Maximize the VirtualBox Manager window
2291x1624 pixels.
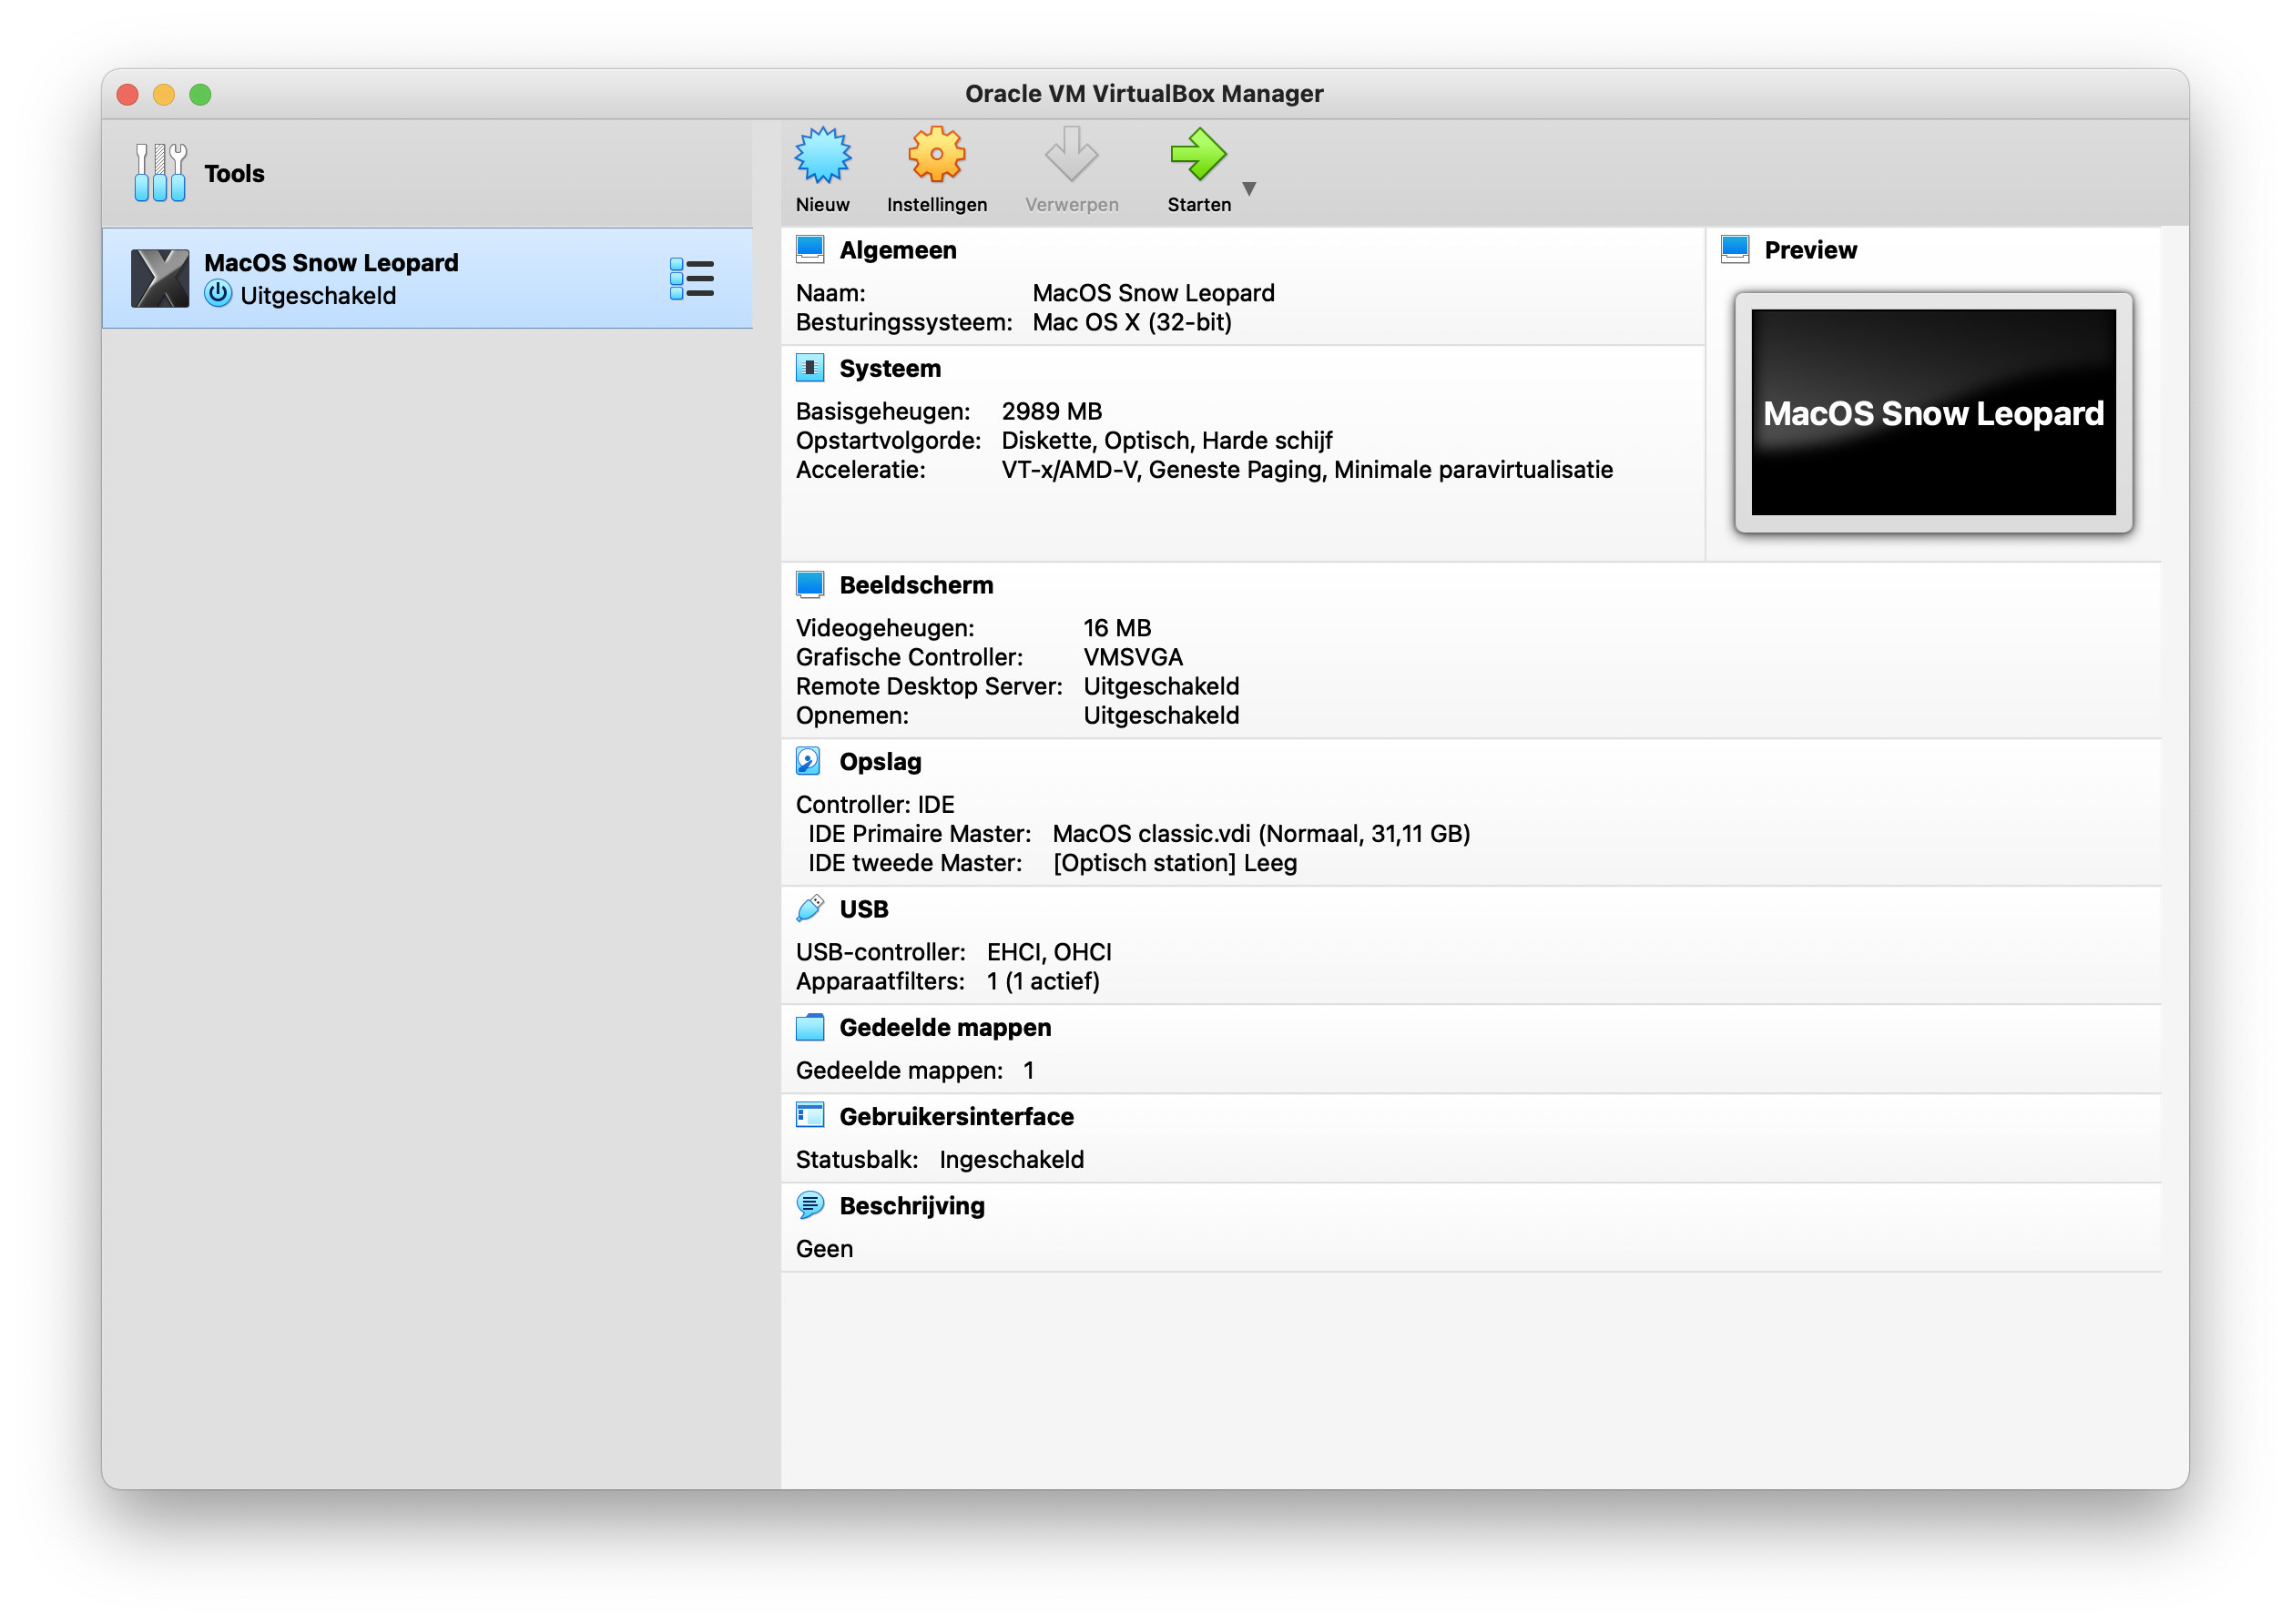[x=200, y=94]
